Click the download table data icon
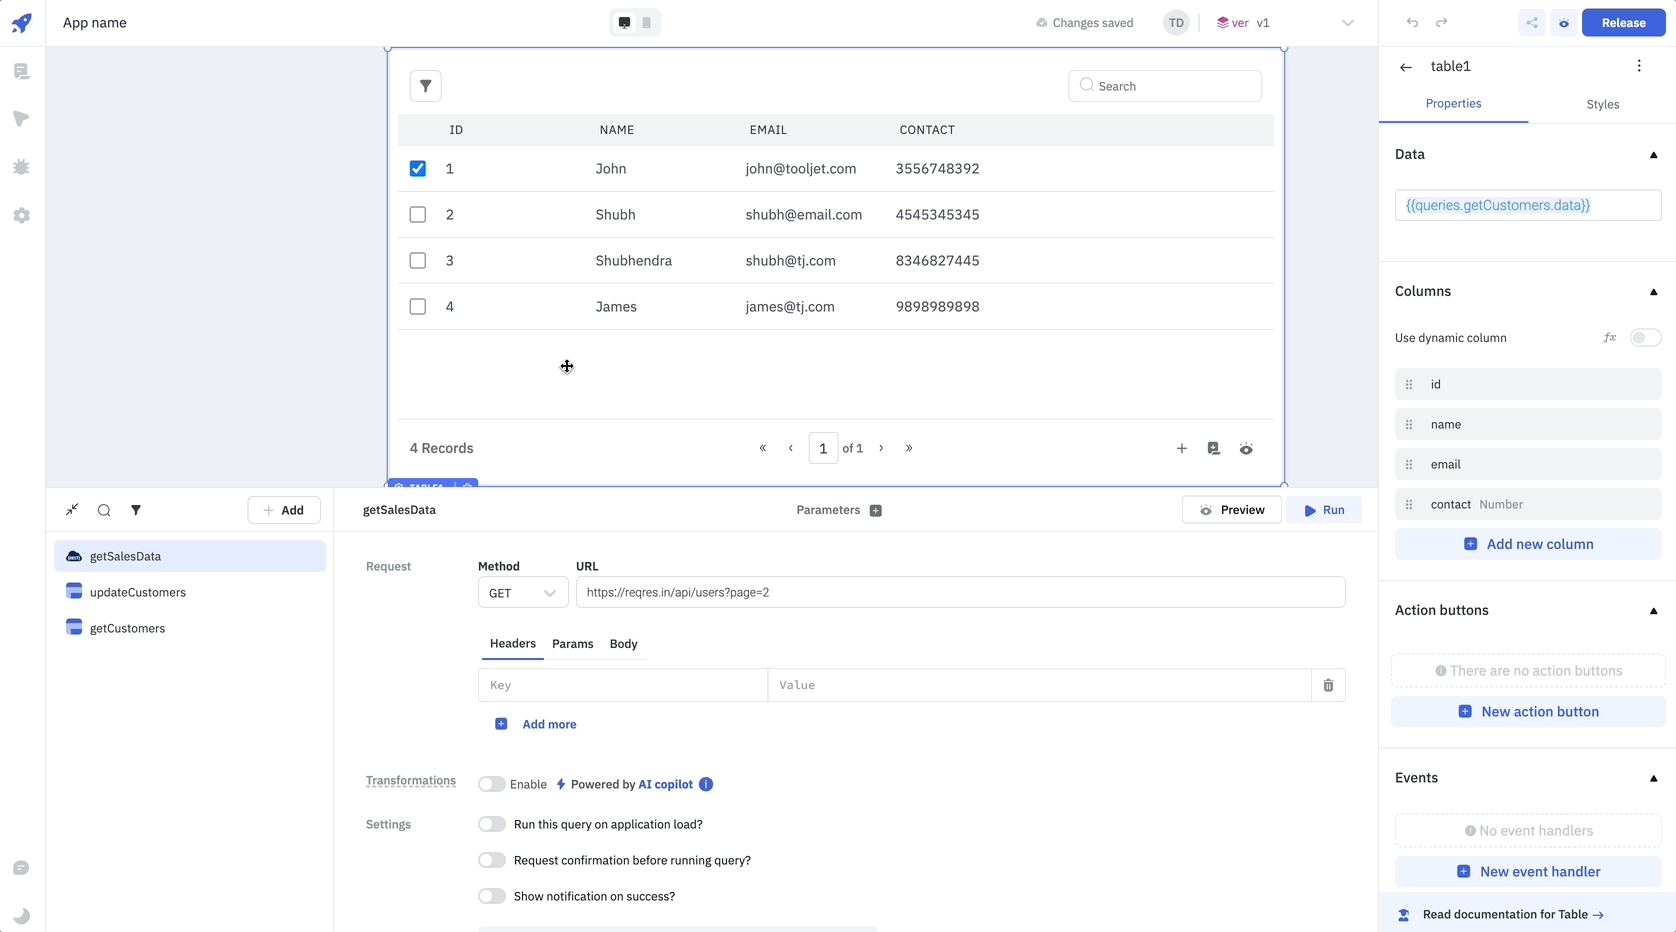The image size is (1676, 932). coord(1213,449)
